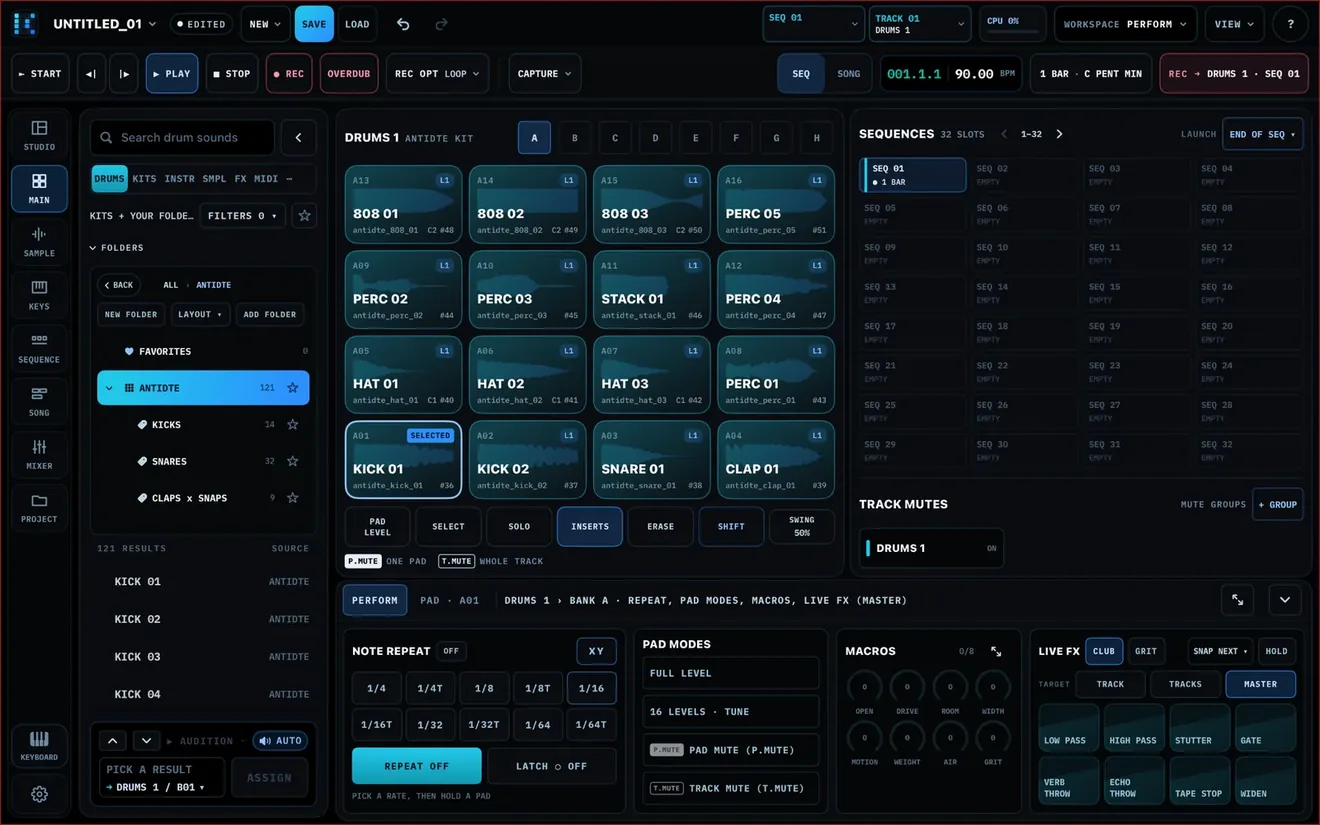The height and width of the screenshot is (825, 1320).
Task: Click the redo arrow icon
Action: pyautogui.click(x=441, y=24)
